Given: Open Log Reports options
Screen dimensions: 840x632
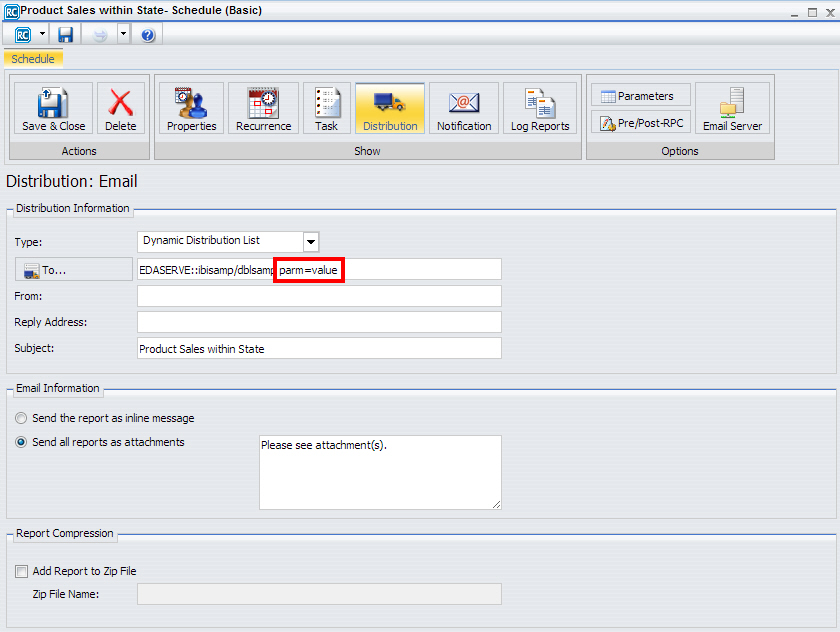Looking at the screenshot, I should [x=540, y=109].
